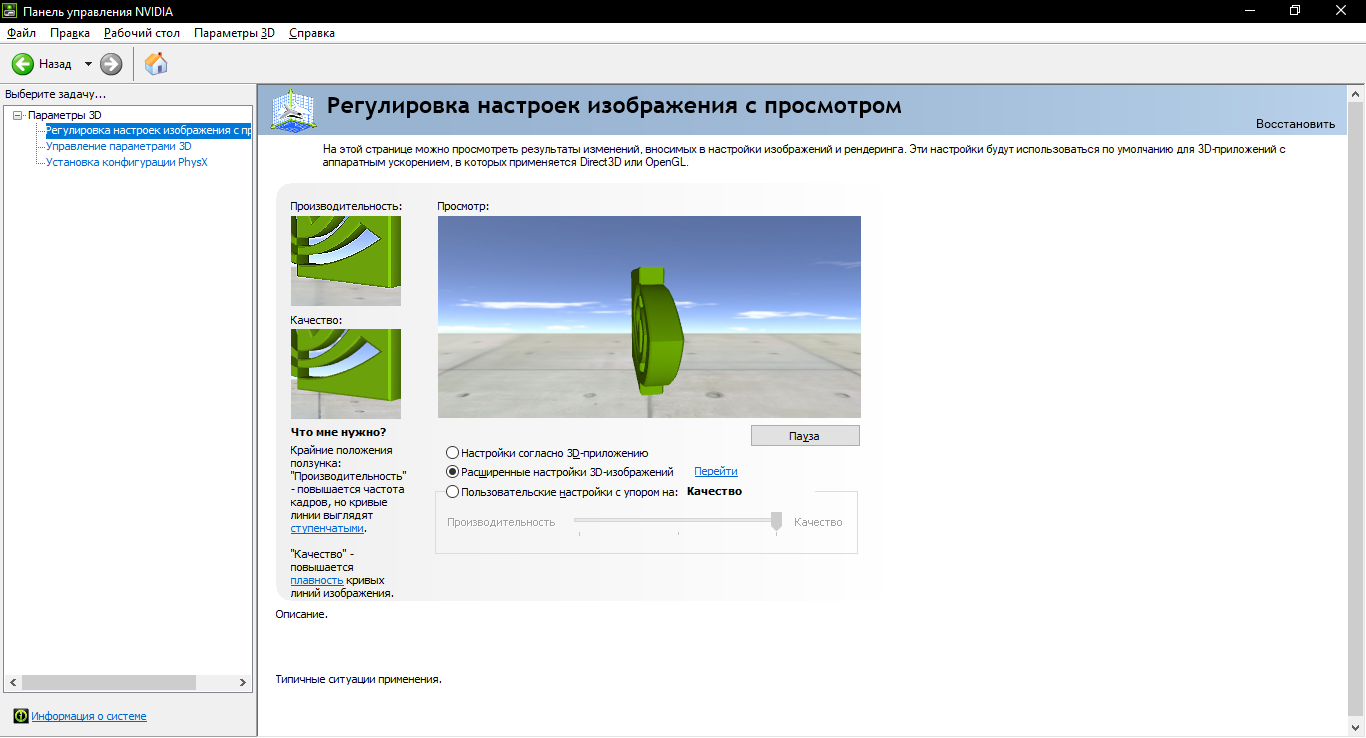Click the Производительность label left of the slider
Viewport: 1366px width, 738px height.
(x=501, y=522)
